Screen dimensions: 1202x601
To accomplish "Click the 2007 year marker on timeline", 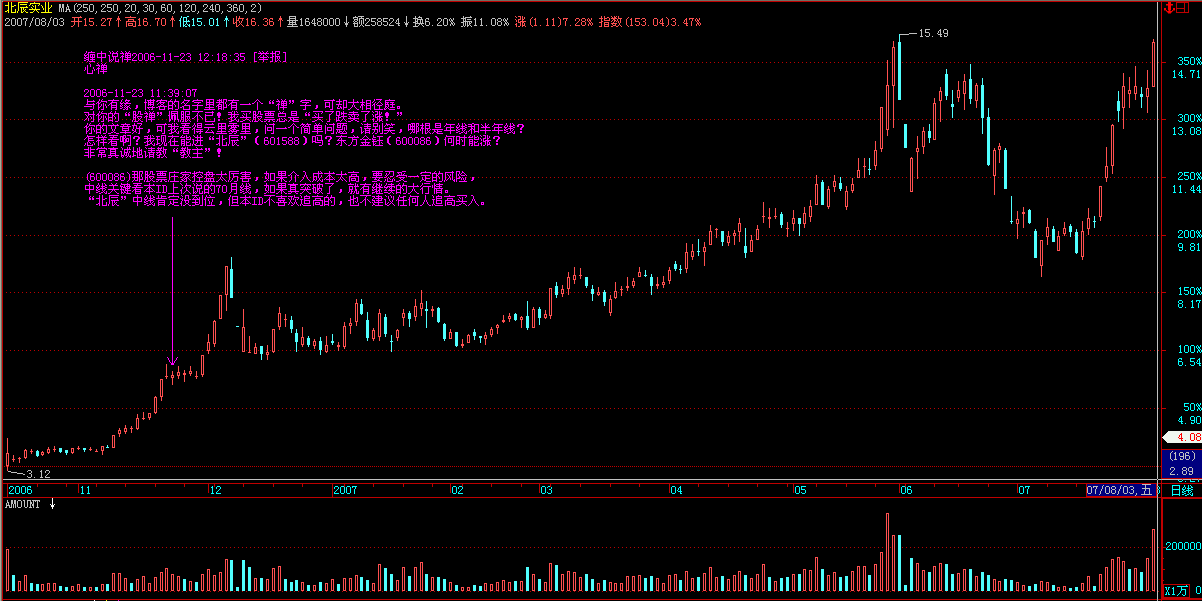I will pos(345,490).
